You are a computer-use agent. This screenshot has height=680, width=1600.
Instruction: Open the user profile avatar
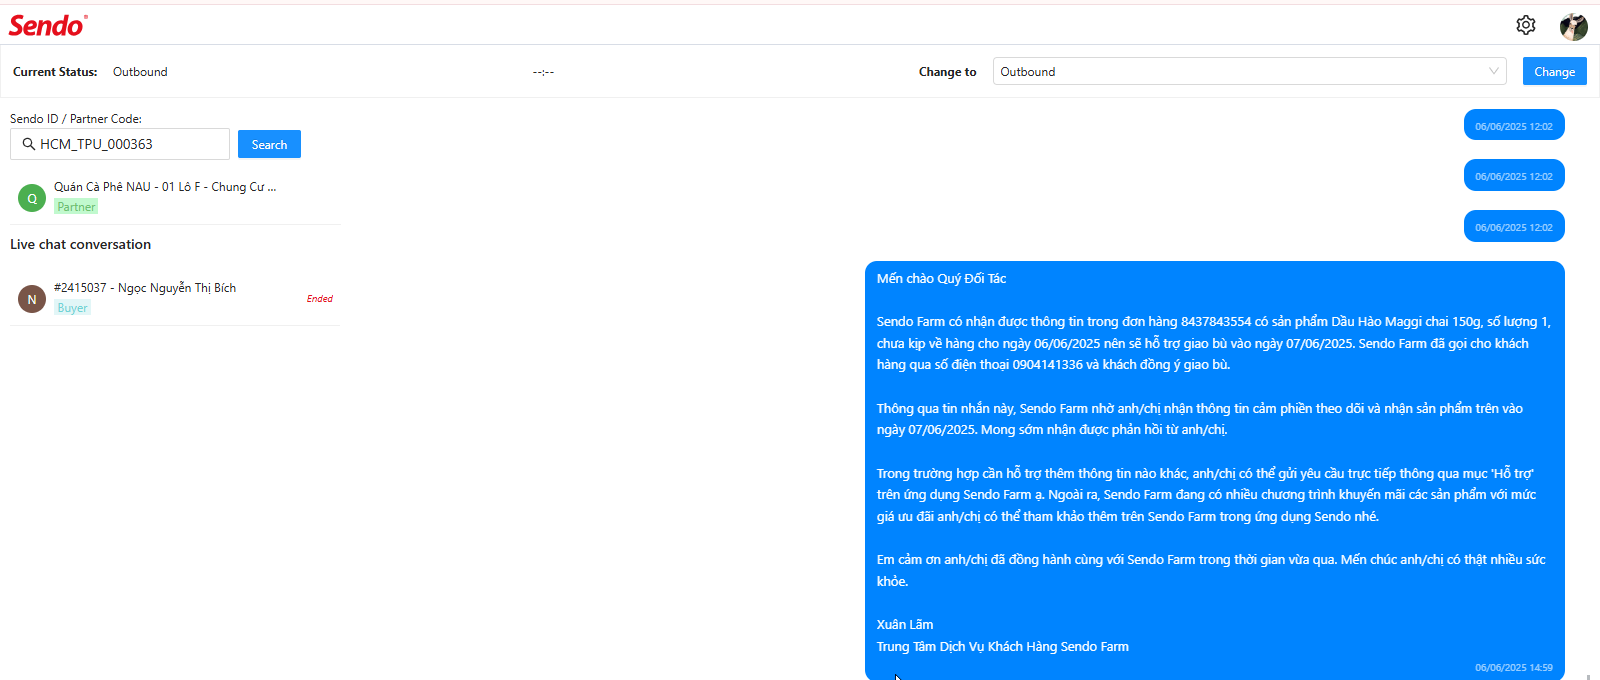[1574, 27]
